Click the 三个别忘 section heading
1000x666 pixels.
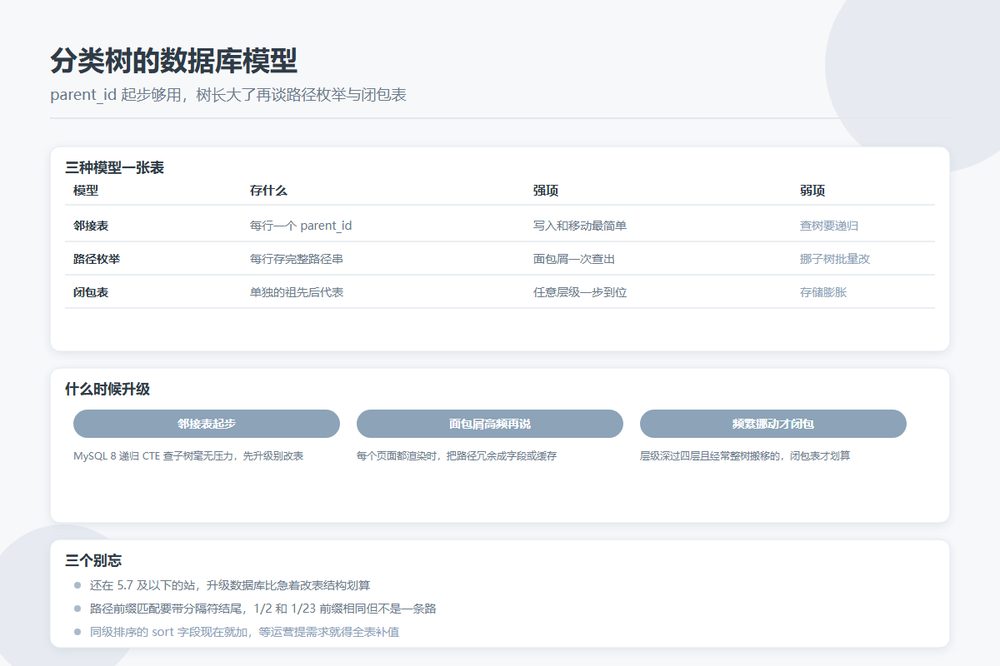pos(93,561)
